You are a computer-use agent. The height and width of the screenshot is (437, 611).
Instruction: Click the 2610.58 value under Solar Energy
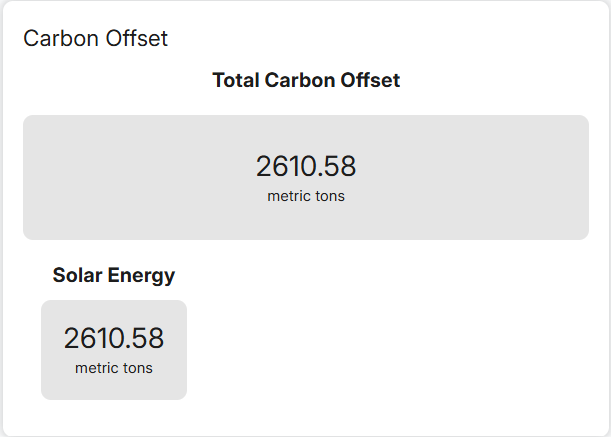(x=114, y=338)
